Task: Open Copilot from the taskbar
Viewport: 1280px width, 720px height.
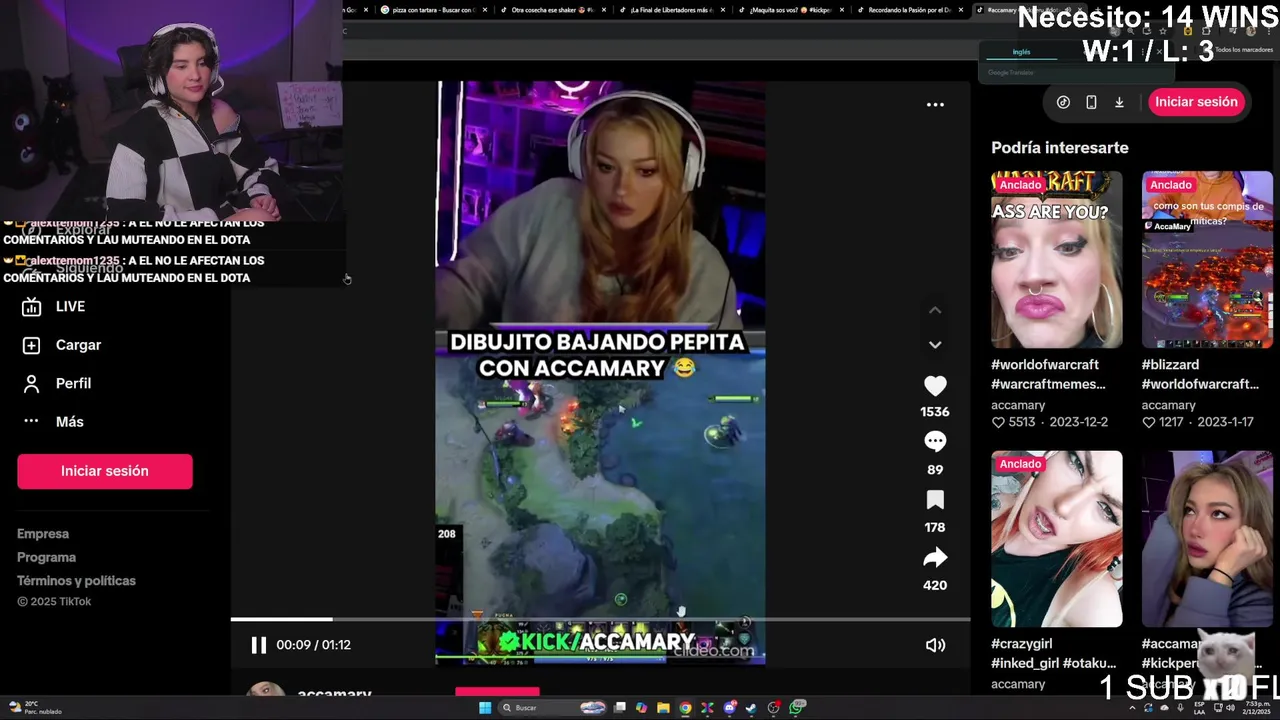Action: pos(641,708)
